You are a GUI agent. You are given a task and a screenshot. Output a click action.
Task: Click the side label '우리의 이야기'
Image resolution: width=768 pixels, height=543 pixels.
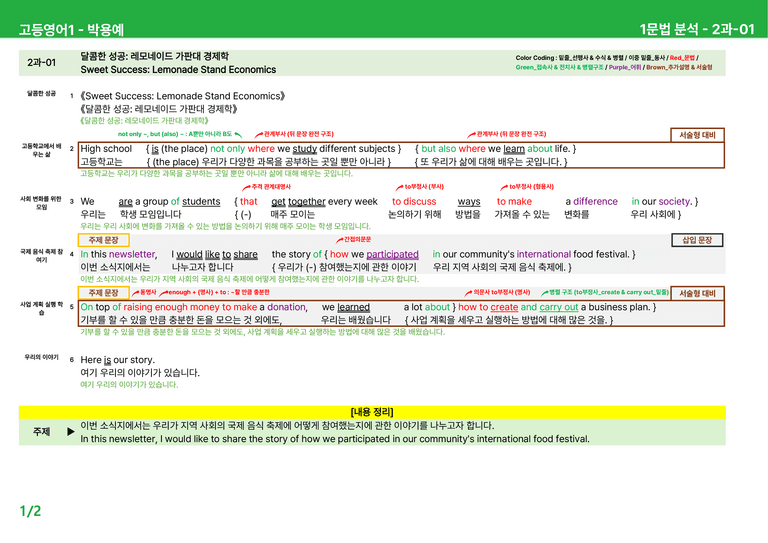(41, 357)
